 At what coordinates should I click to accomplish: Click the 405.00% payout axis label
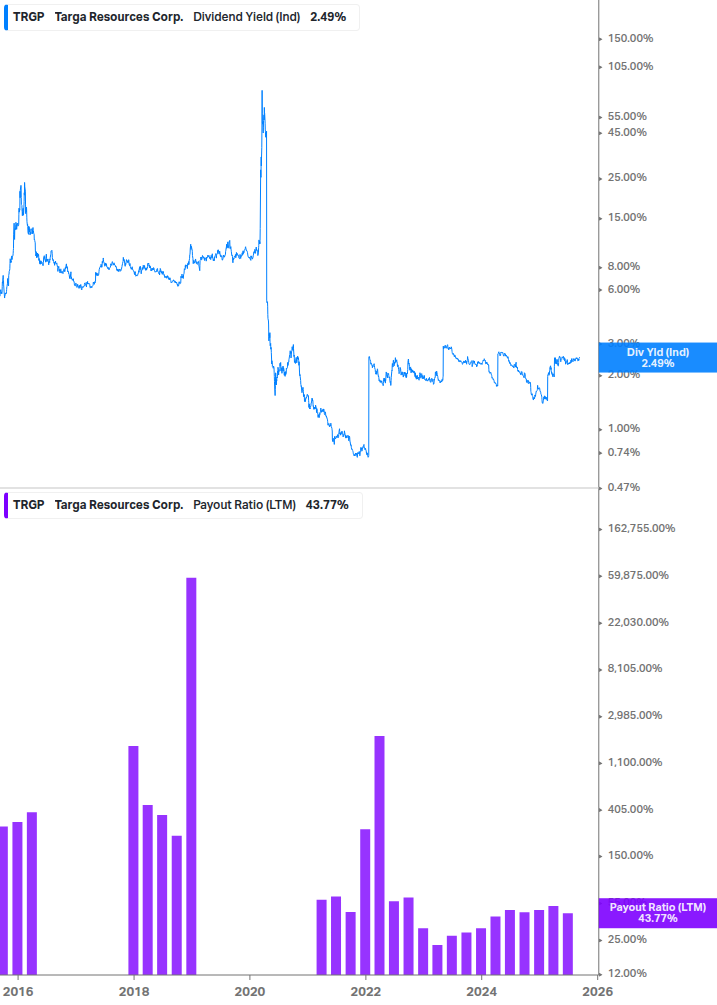(x=630, y=809)
